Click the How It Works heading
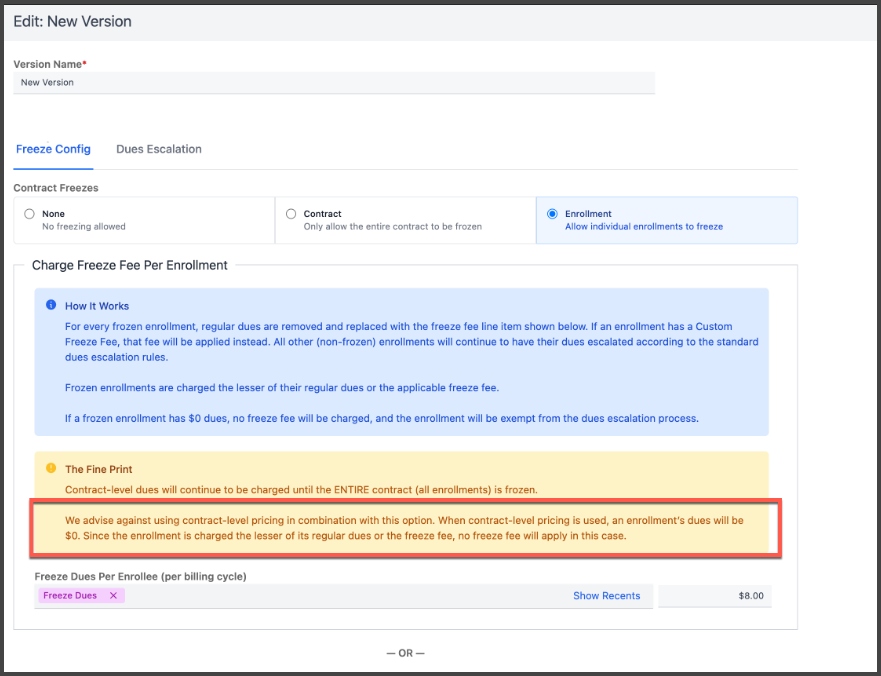881x676 pixels. point(97,306)
